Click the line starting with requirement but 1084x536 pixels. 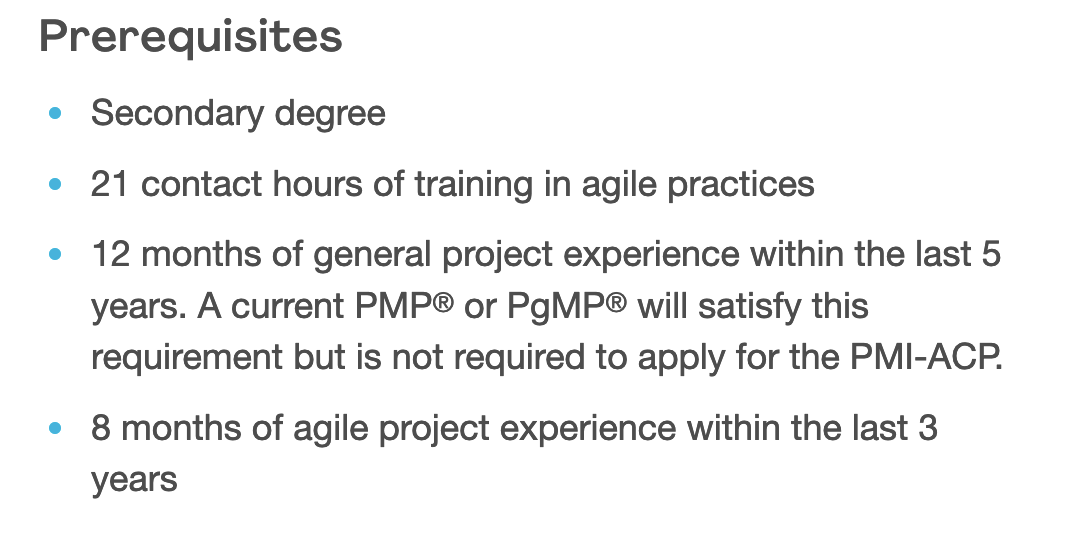(x=547, y=358)
